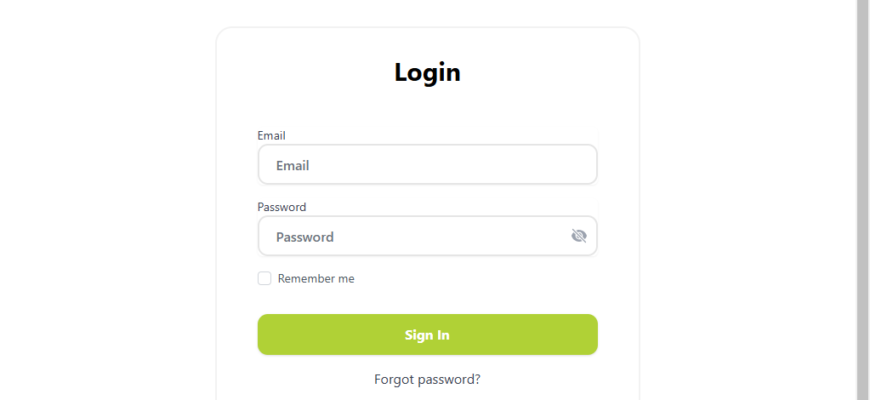The height and width of the screenshot is (400, 870).
Task: Submit login with the Sign In button
Action: (427, 335)
